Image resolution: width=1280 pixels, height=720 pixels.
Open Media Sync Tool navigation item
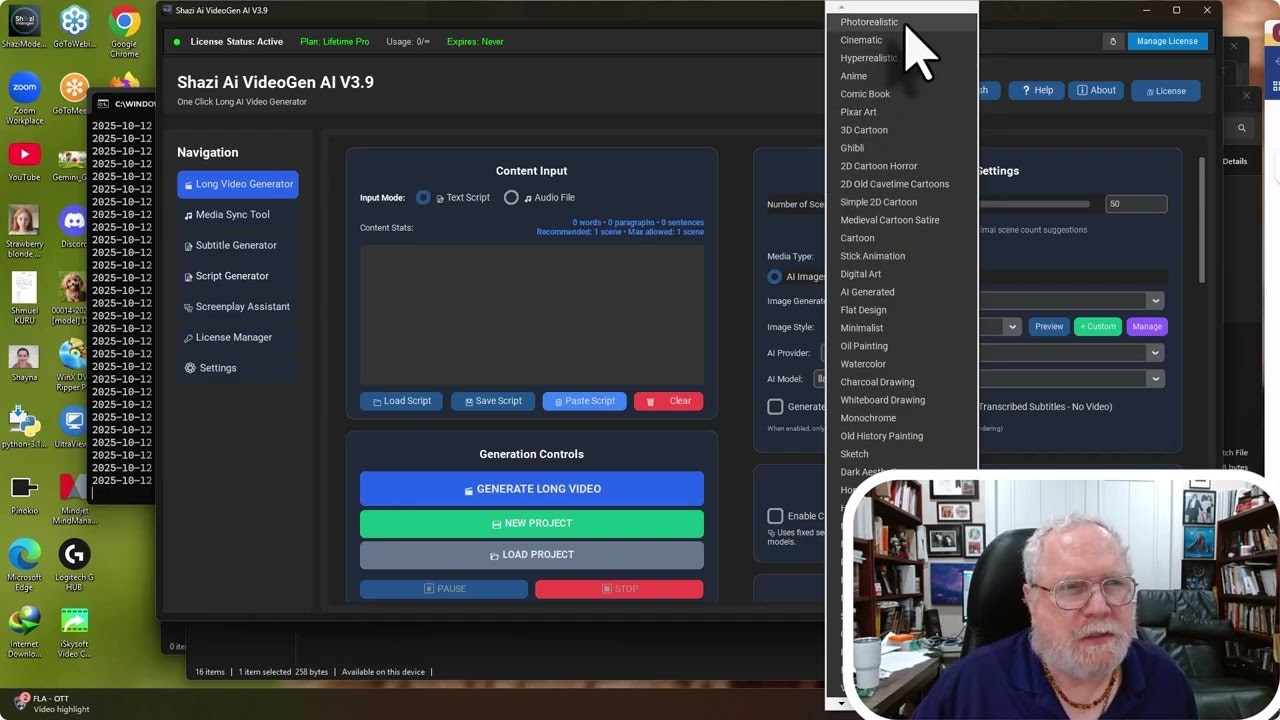(238, 214)
